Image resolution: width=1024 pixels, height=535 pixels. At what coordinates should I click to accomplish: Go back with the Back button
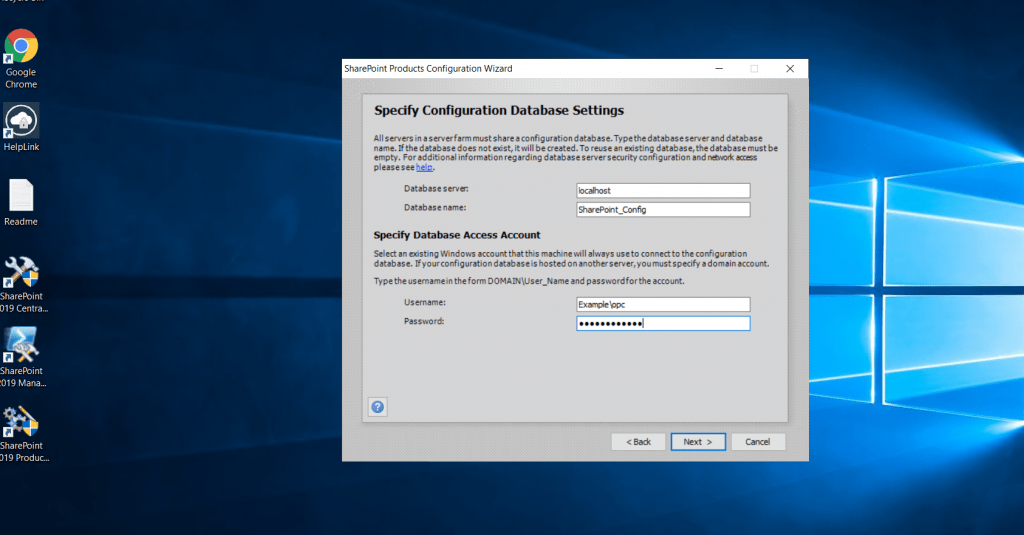[638, 441]
